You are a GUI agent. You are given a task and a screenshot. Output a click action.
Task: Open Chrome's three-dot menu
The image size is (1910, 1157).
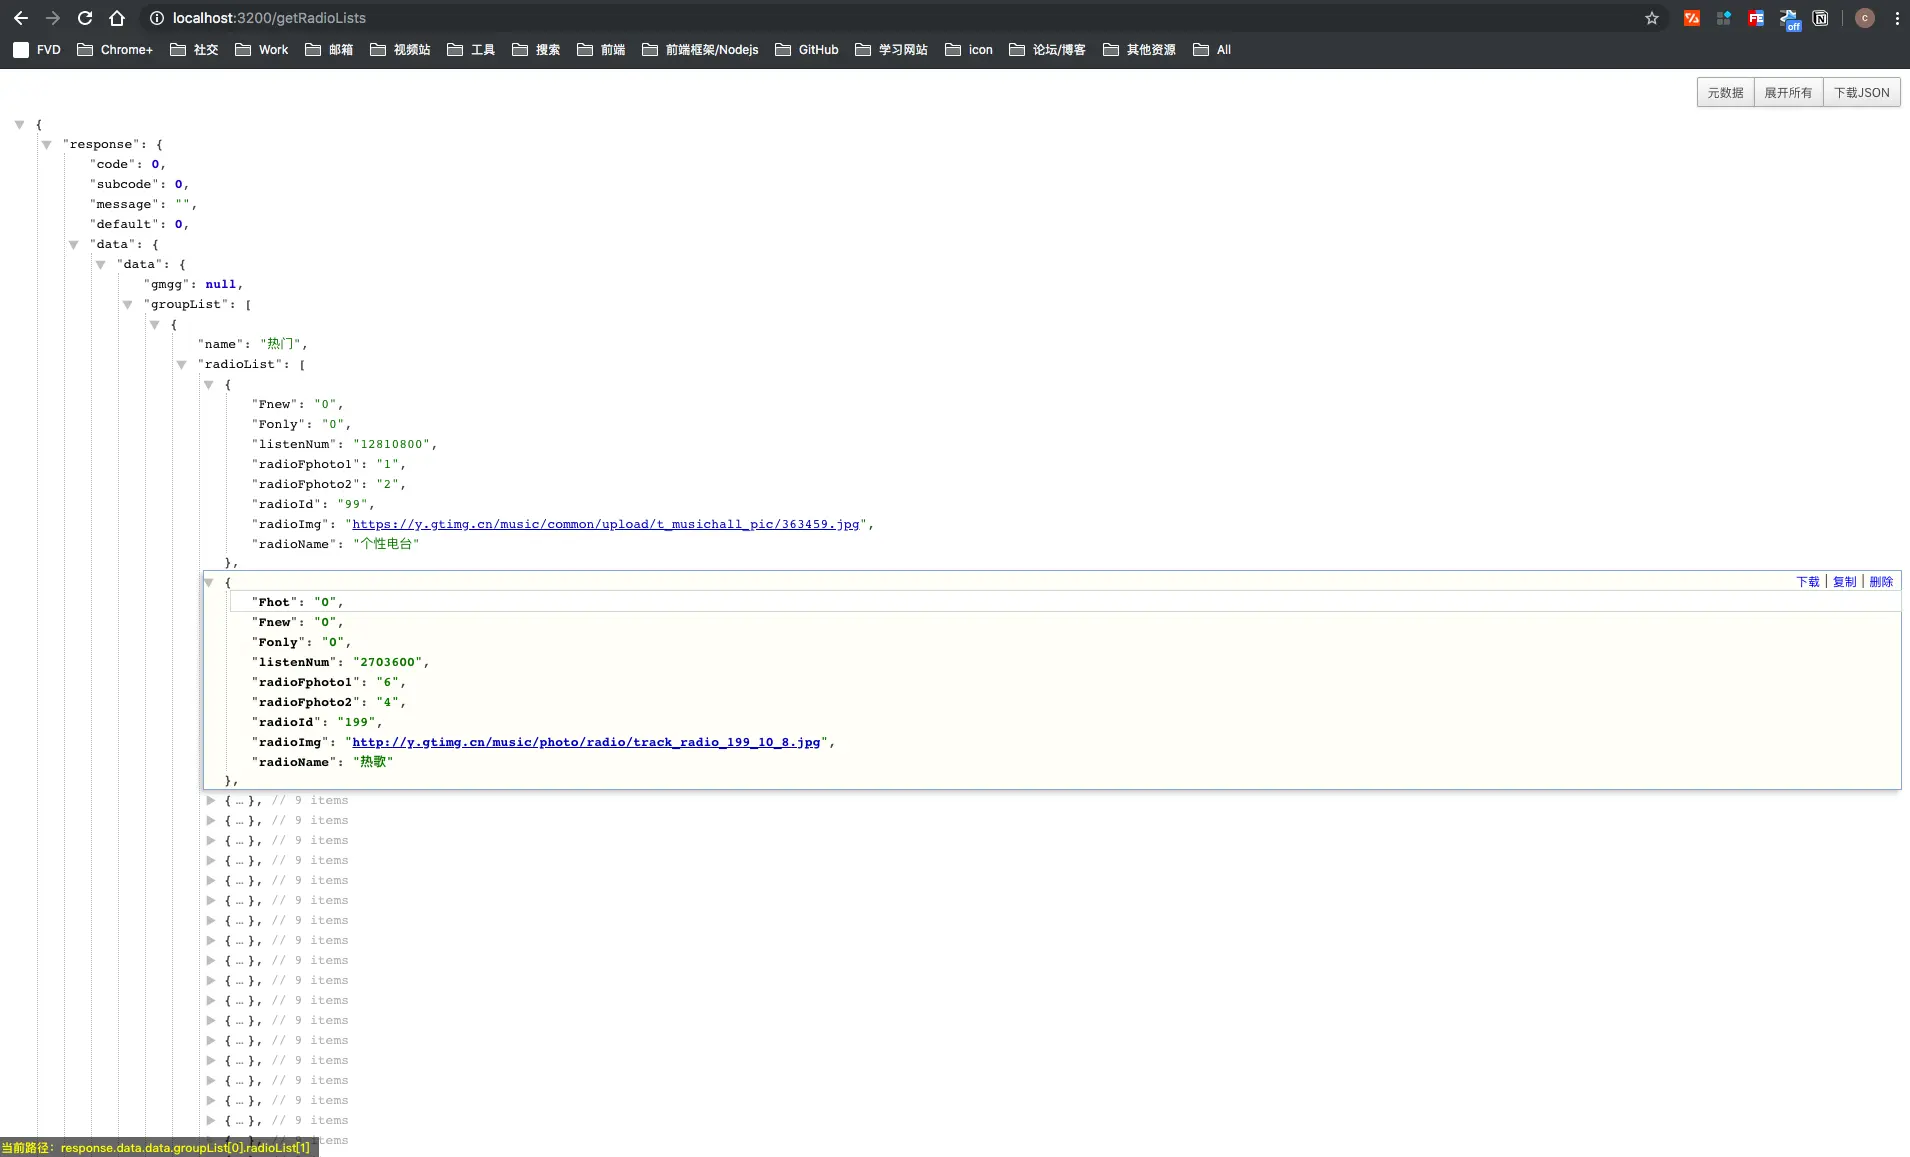pos(1897,18)
